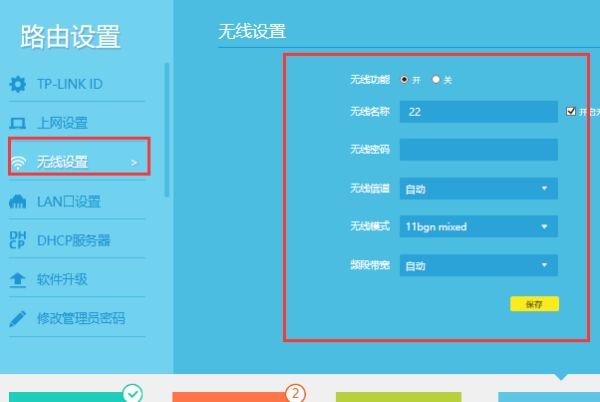Click the 无线名称 input field containing 22
Image resolution: width=600 pixels, height=402 pixels.
pyautogui.click(x=478, y=112)
